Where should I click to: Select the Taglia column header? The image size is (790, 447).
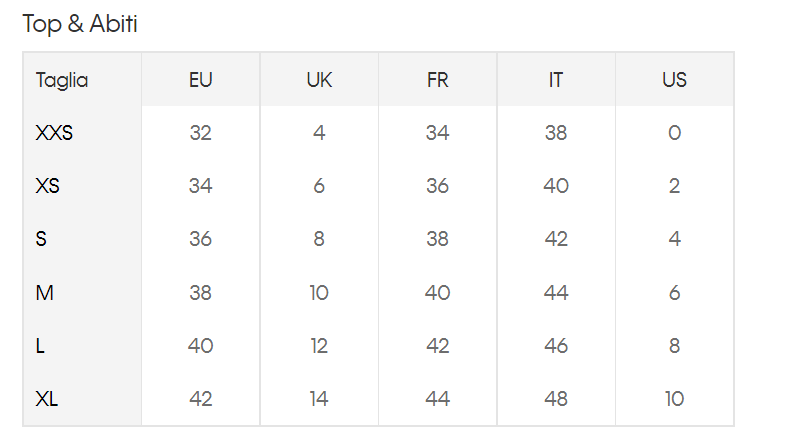click(x=62, y=81)
